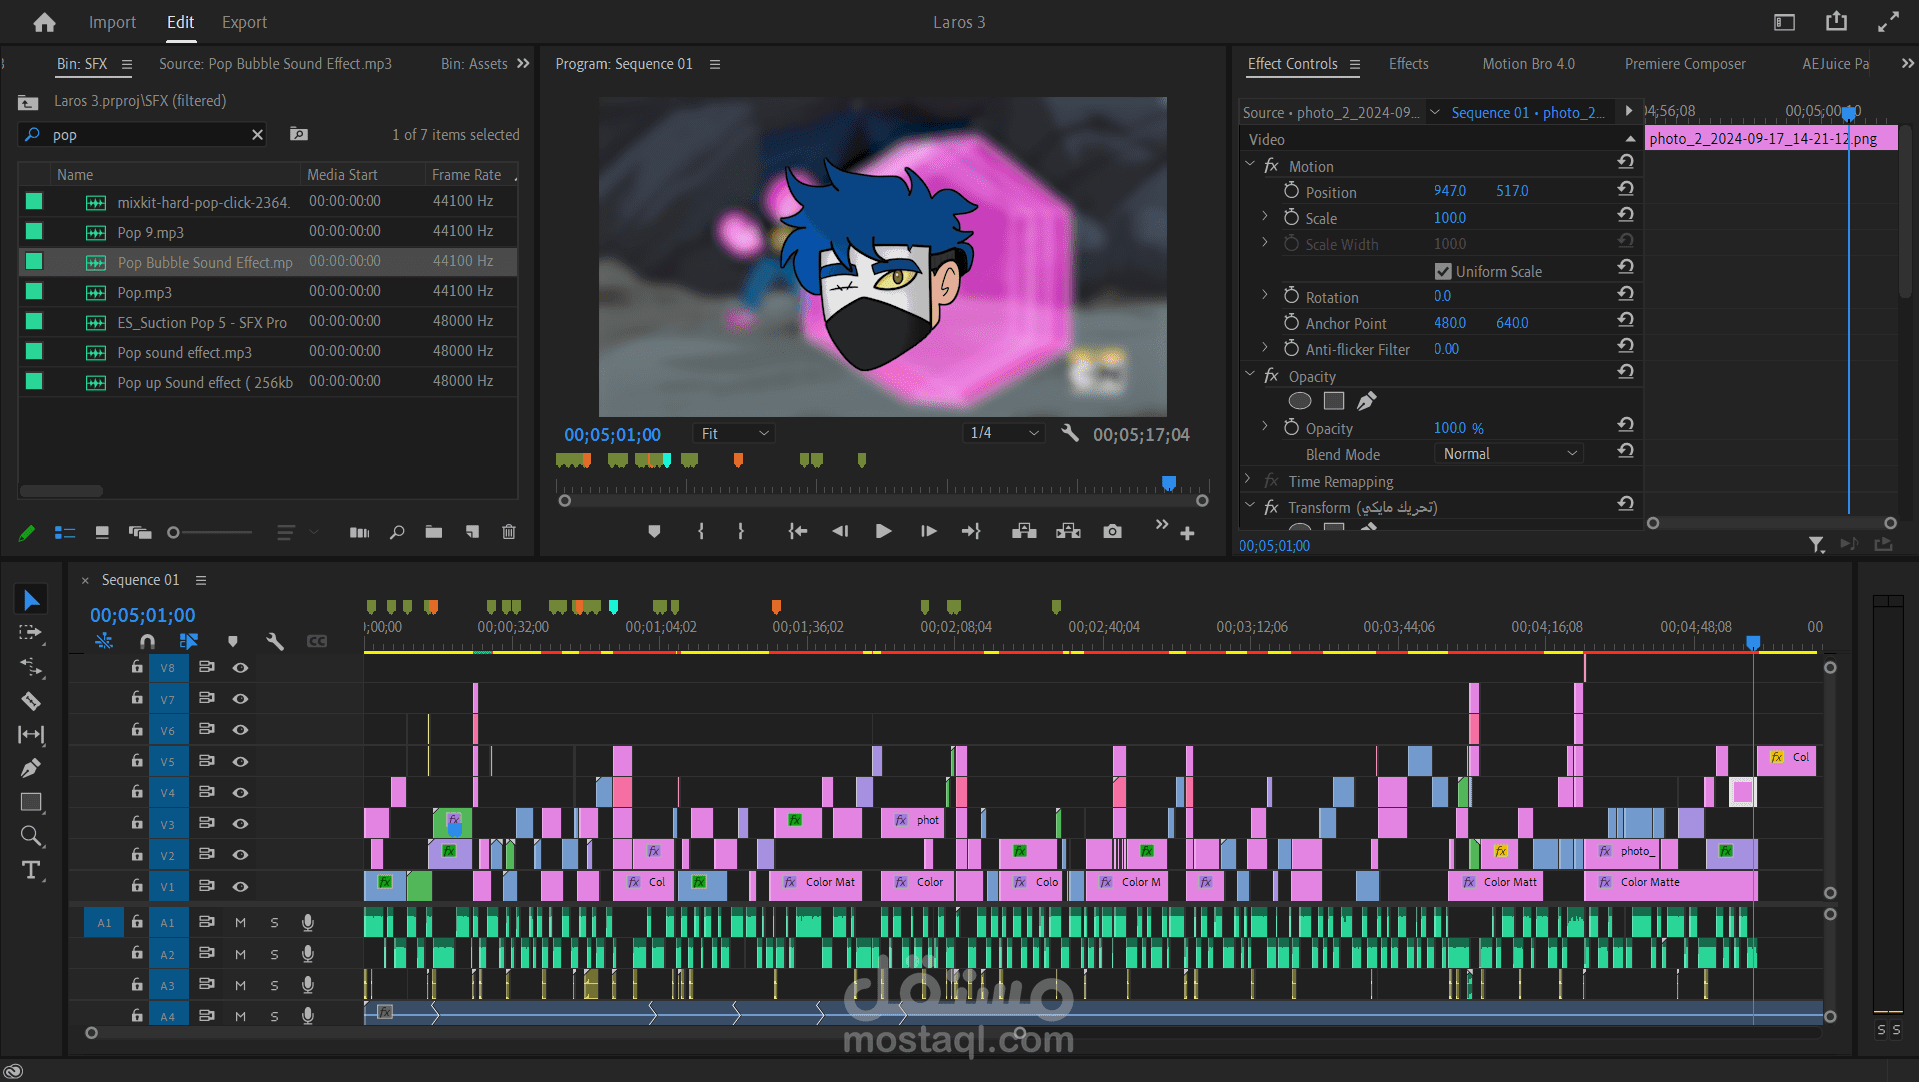This screenshot has height=1082, width=1919.
Task: Adjust Project panel thumbnail zoom slider
Action: tap(173, 533)
